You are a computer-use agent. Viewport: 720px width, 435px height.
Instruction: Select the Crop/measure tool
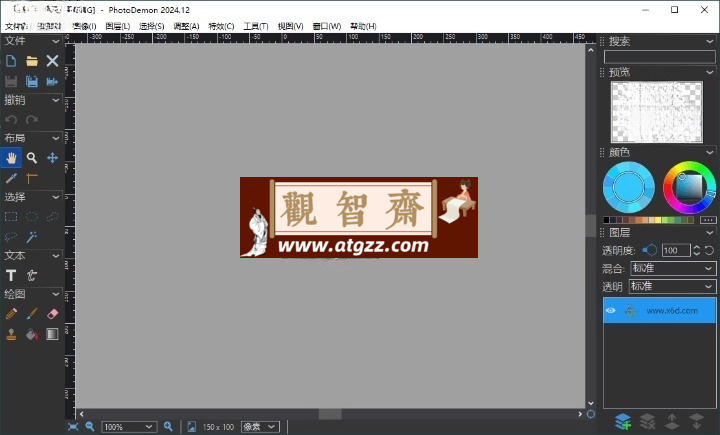[x=32, y=178]
